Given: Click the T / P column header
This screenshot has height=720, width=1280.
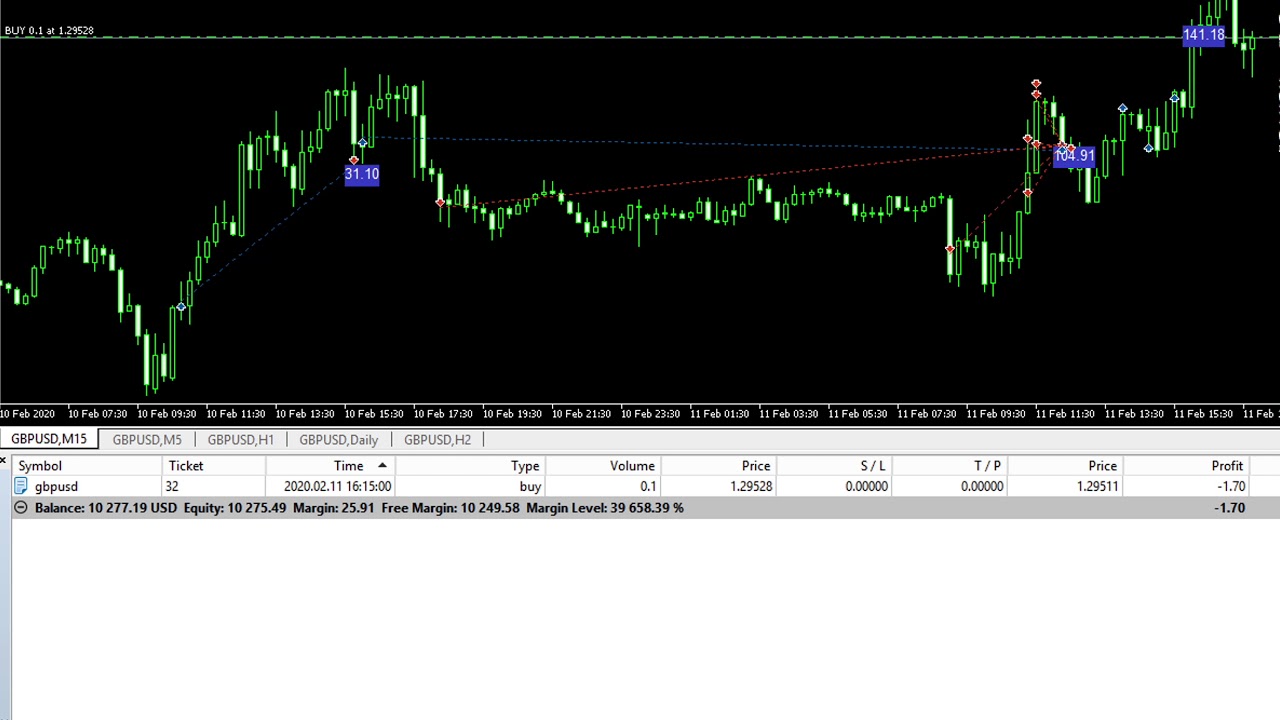Looking at the screenshot, I should point(949,466).
